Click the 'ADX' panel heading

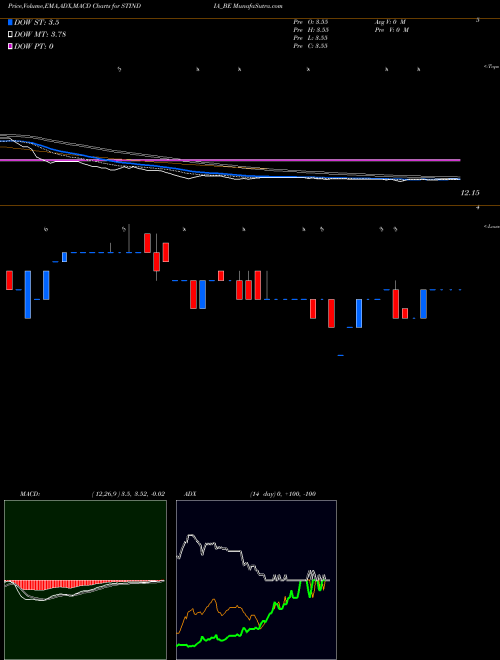(x=190, y=494)
